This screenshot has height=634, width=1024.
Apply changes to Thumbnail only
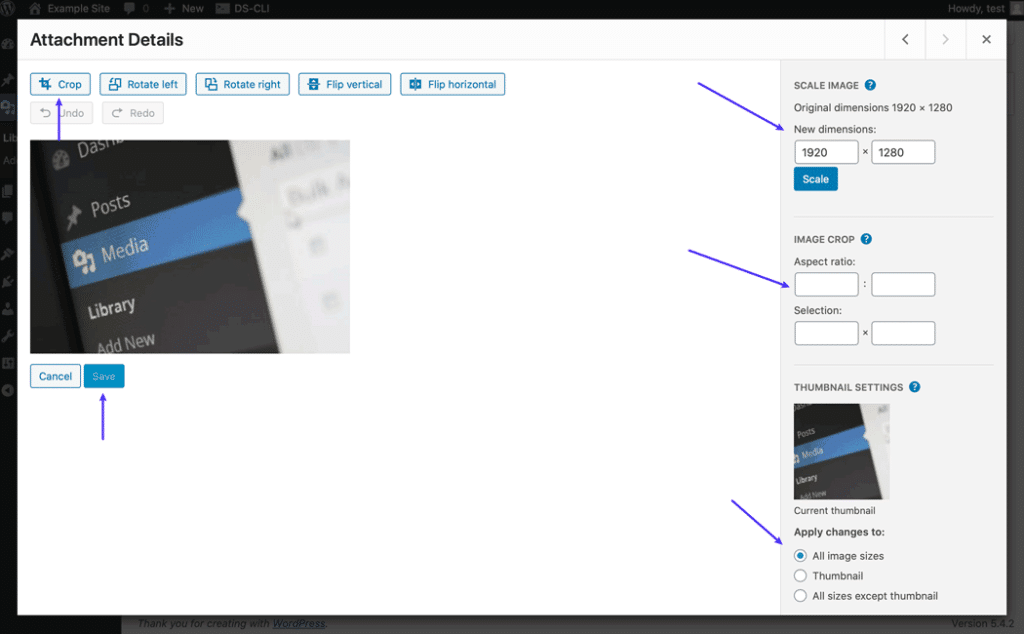click(800, 575)
